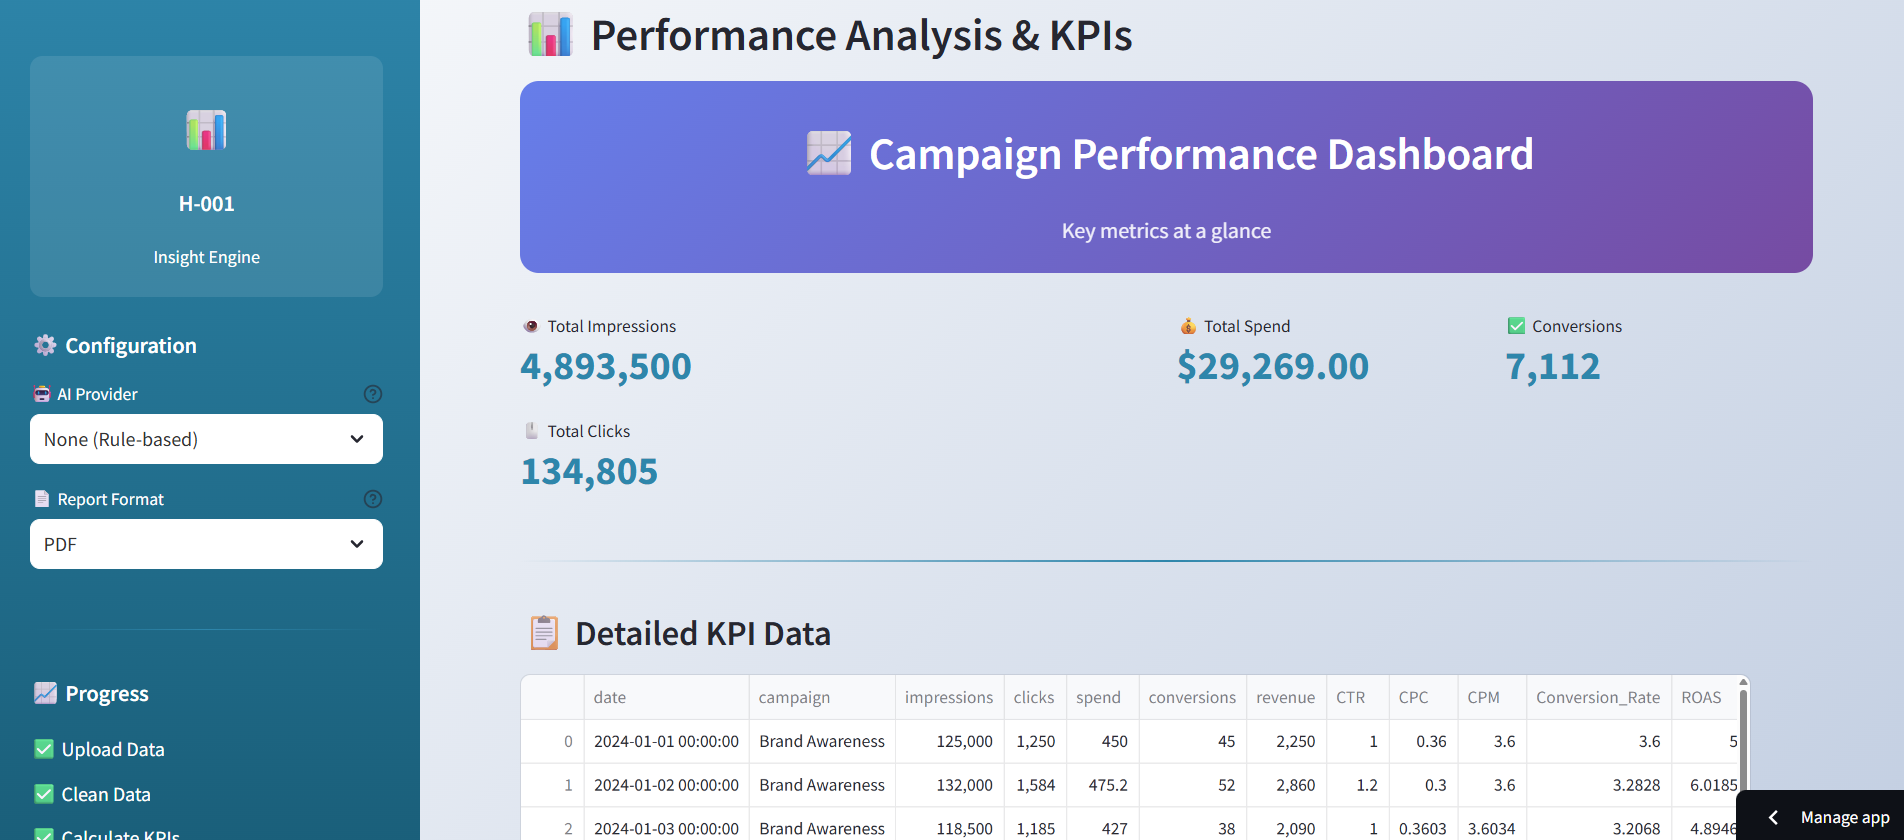Click the clipboard icon near Detailed KPI Data

[544, 633]
